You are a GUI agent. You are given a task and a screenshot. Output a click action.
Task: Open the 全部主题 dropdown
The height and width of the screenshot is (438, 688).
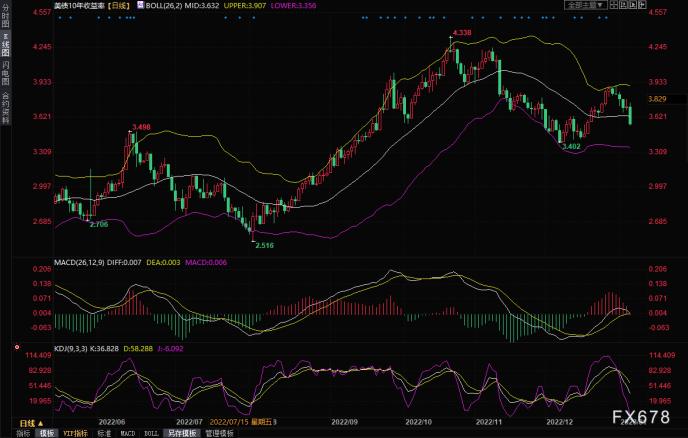pos(586,5)
